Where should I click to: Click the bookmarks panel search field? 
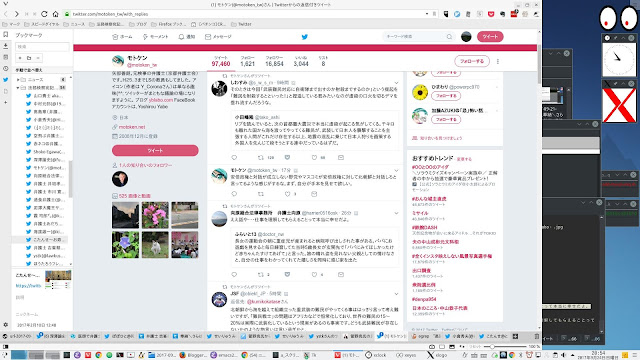click(x=42, y=47)
